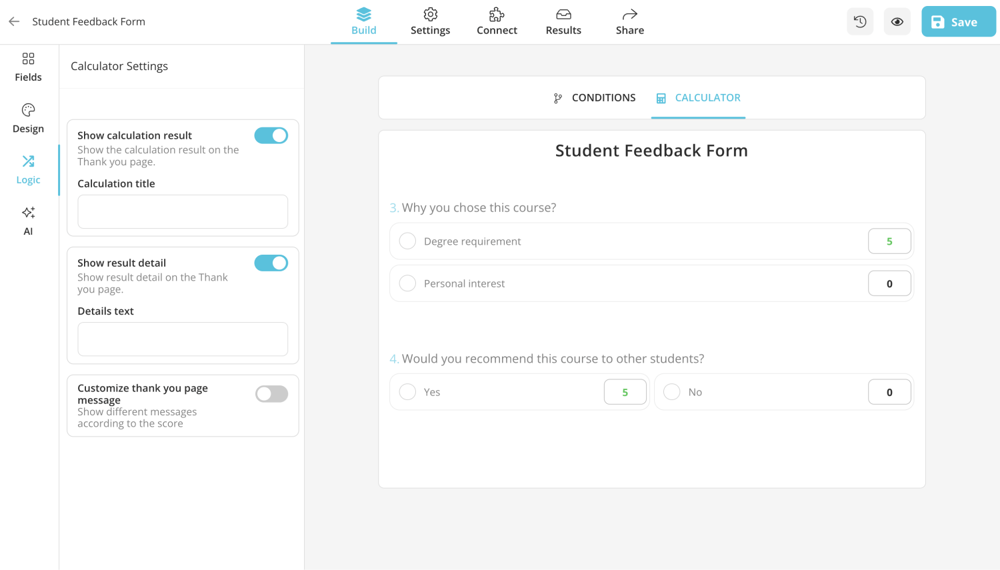Open the version history clock icon
The width and height of the screenshot is (1000, 570).
click(x=860, y=22)
